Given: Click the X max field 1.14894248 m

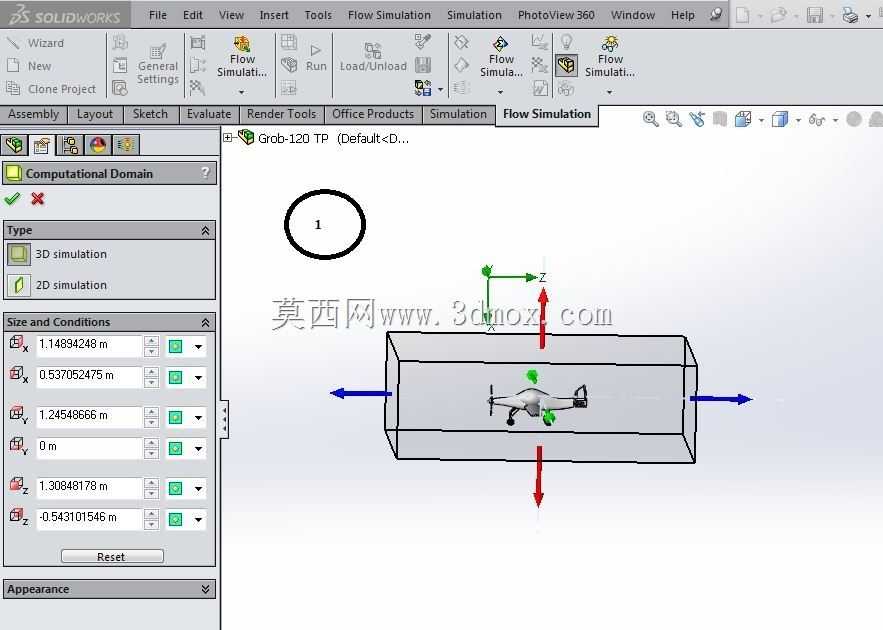Looking at the screenshot, I should click(x=88, y=346).
